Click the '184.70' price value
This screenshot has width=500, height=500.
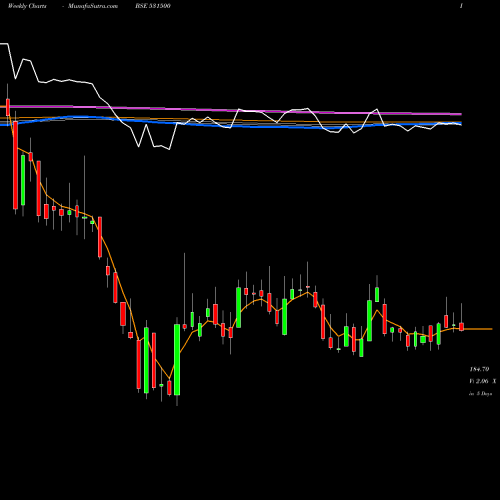[479, 369]
